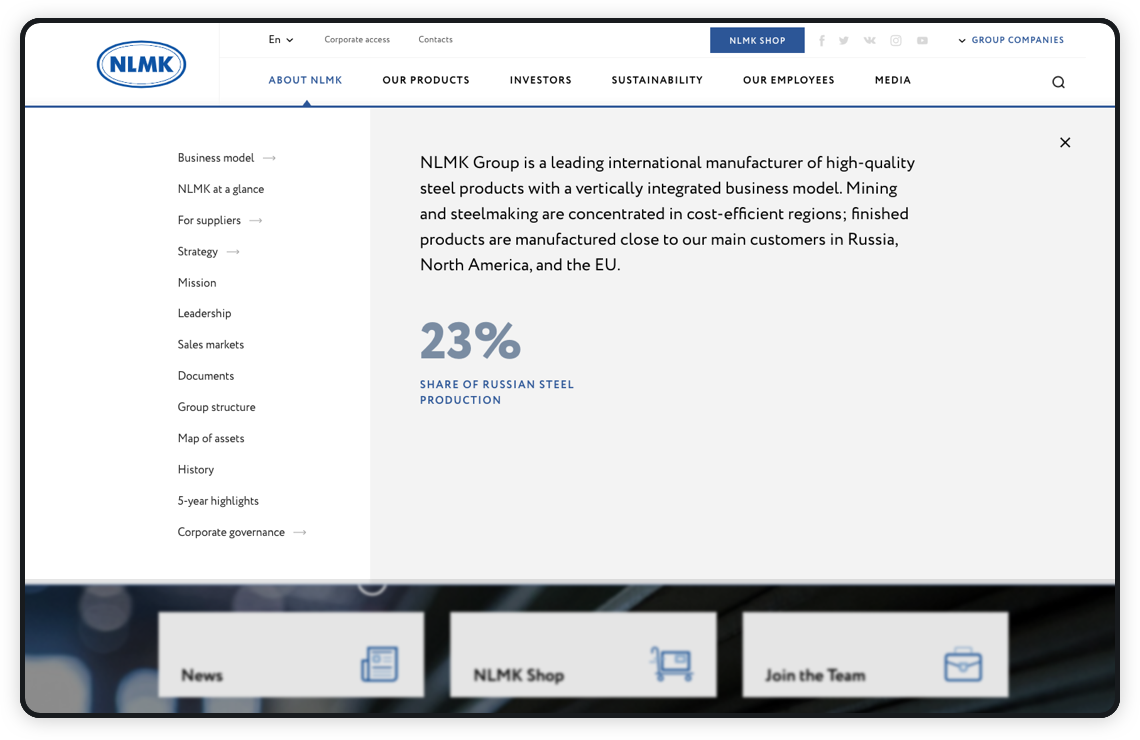Open the Contacts link
The width and height of the screenshot is (1140, 740).
(x=435, y=40)
